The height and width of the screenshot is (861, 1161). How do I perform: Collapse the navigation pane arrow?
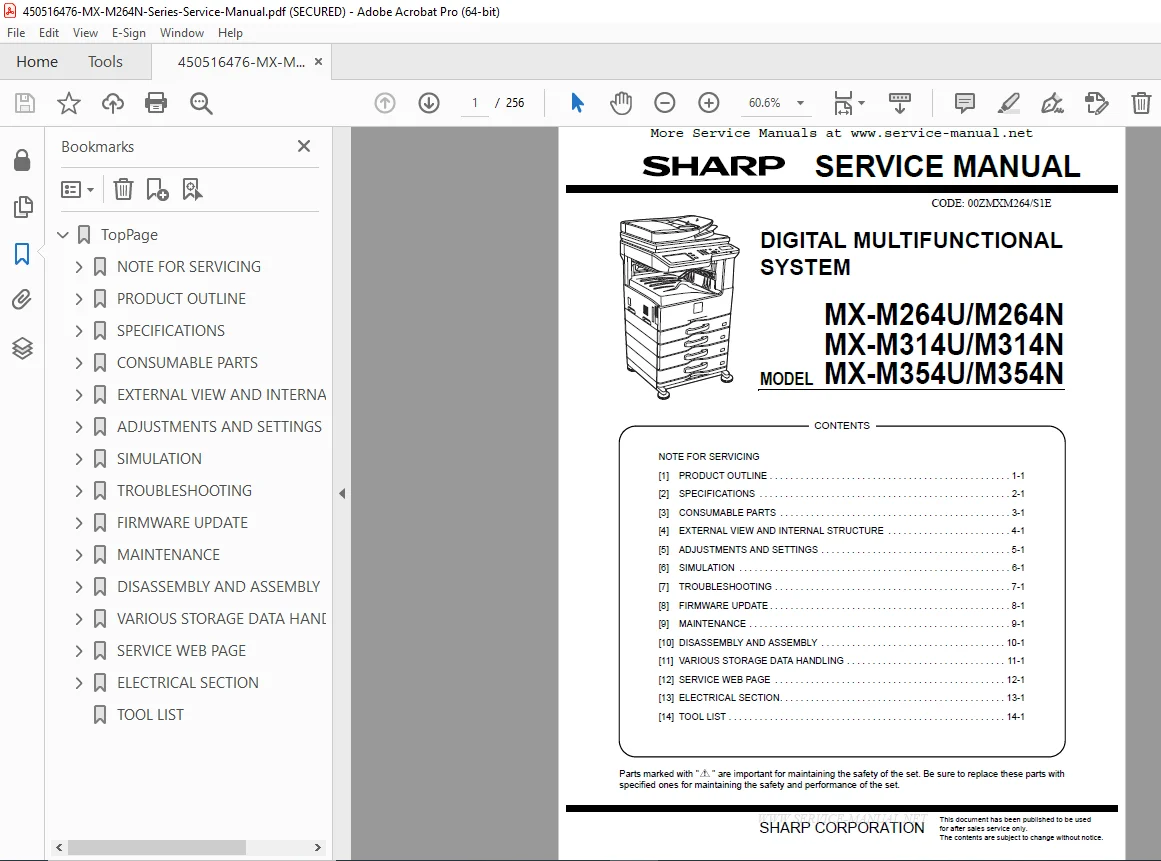coord(342,493)
